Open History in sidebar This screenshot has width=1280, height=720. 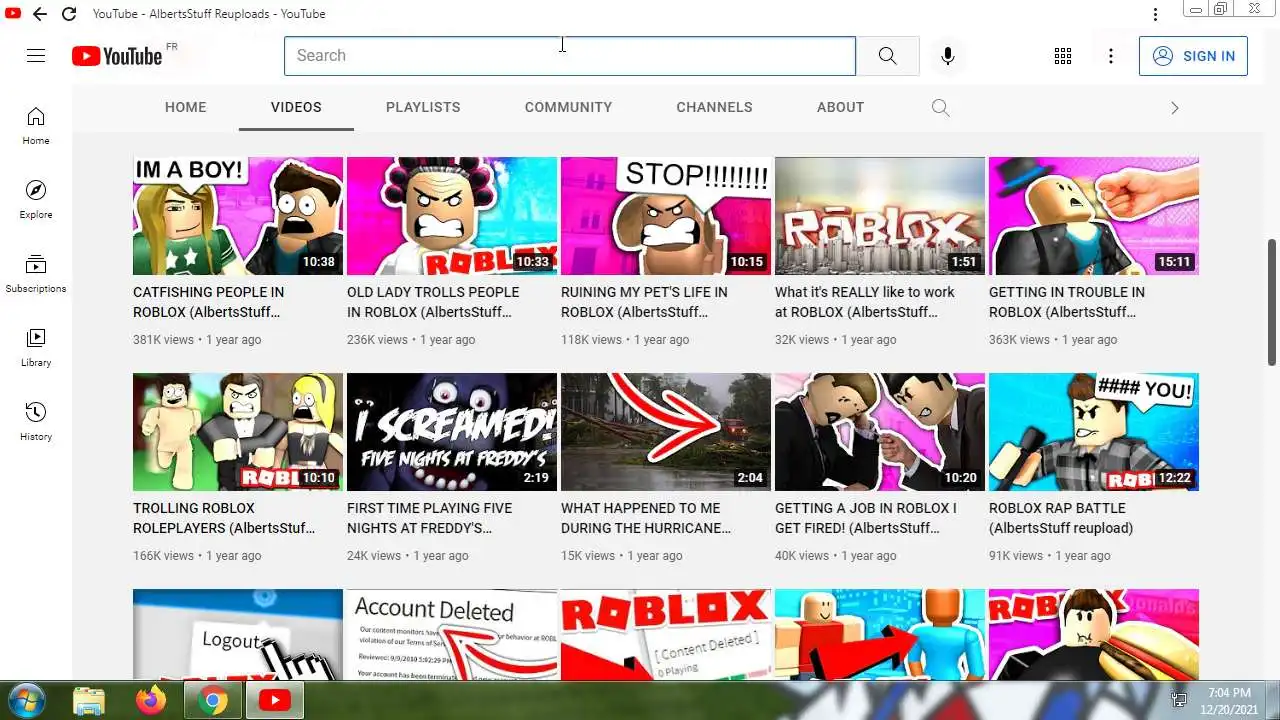[x=36, y=422]
